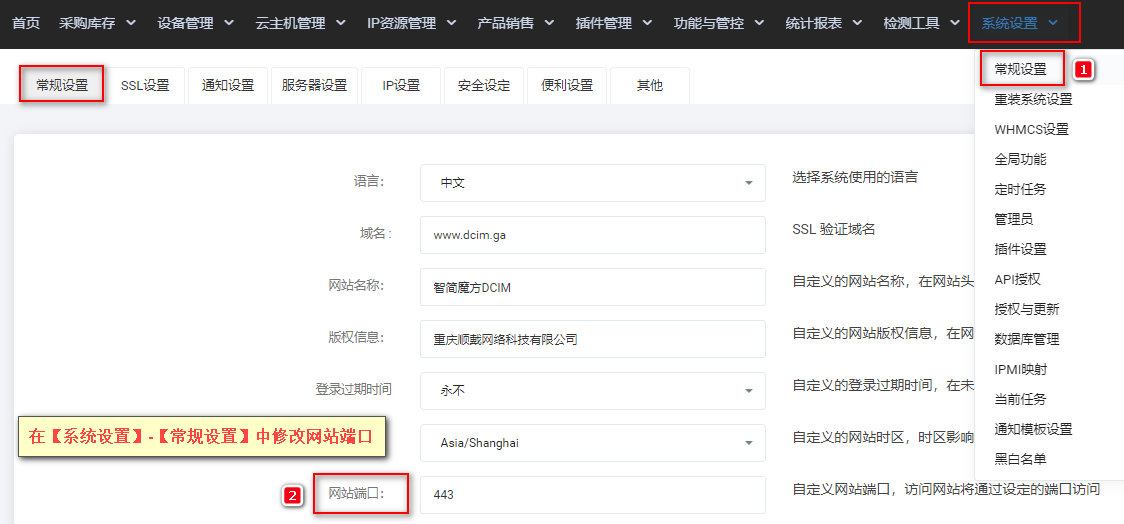This screenshot has height=524, width=1124.
Task: Open the 语言 language dropdown
Action: point(593,183)
